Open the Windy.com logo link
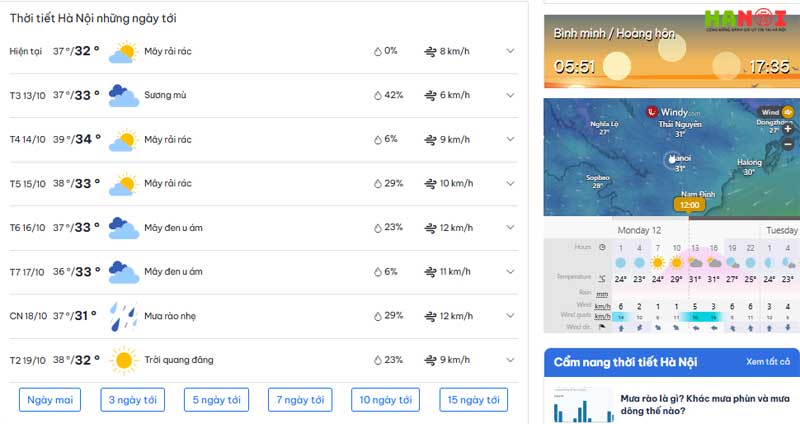Viewport: 800px width, 424px height. pos(673,112)
